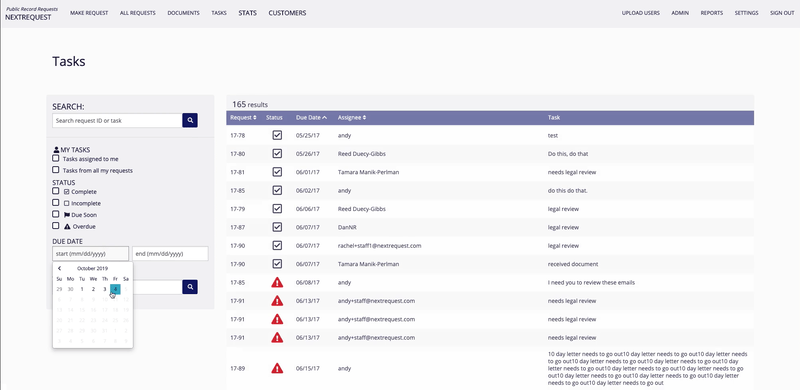Open All Requests in top navigation
Image resolution: width=800 pixels, height=390 pixels.
[138, 13]
